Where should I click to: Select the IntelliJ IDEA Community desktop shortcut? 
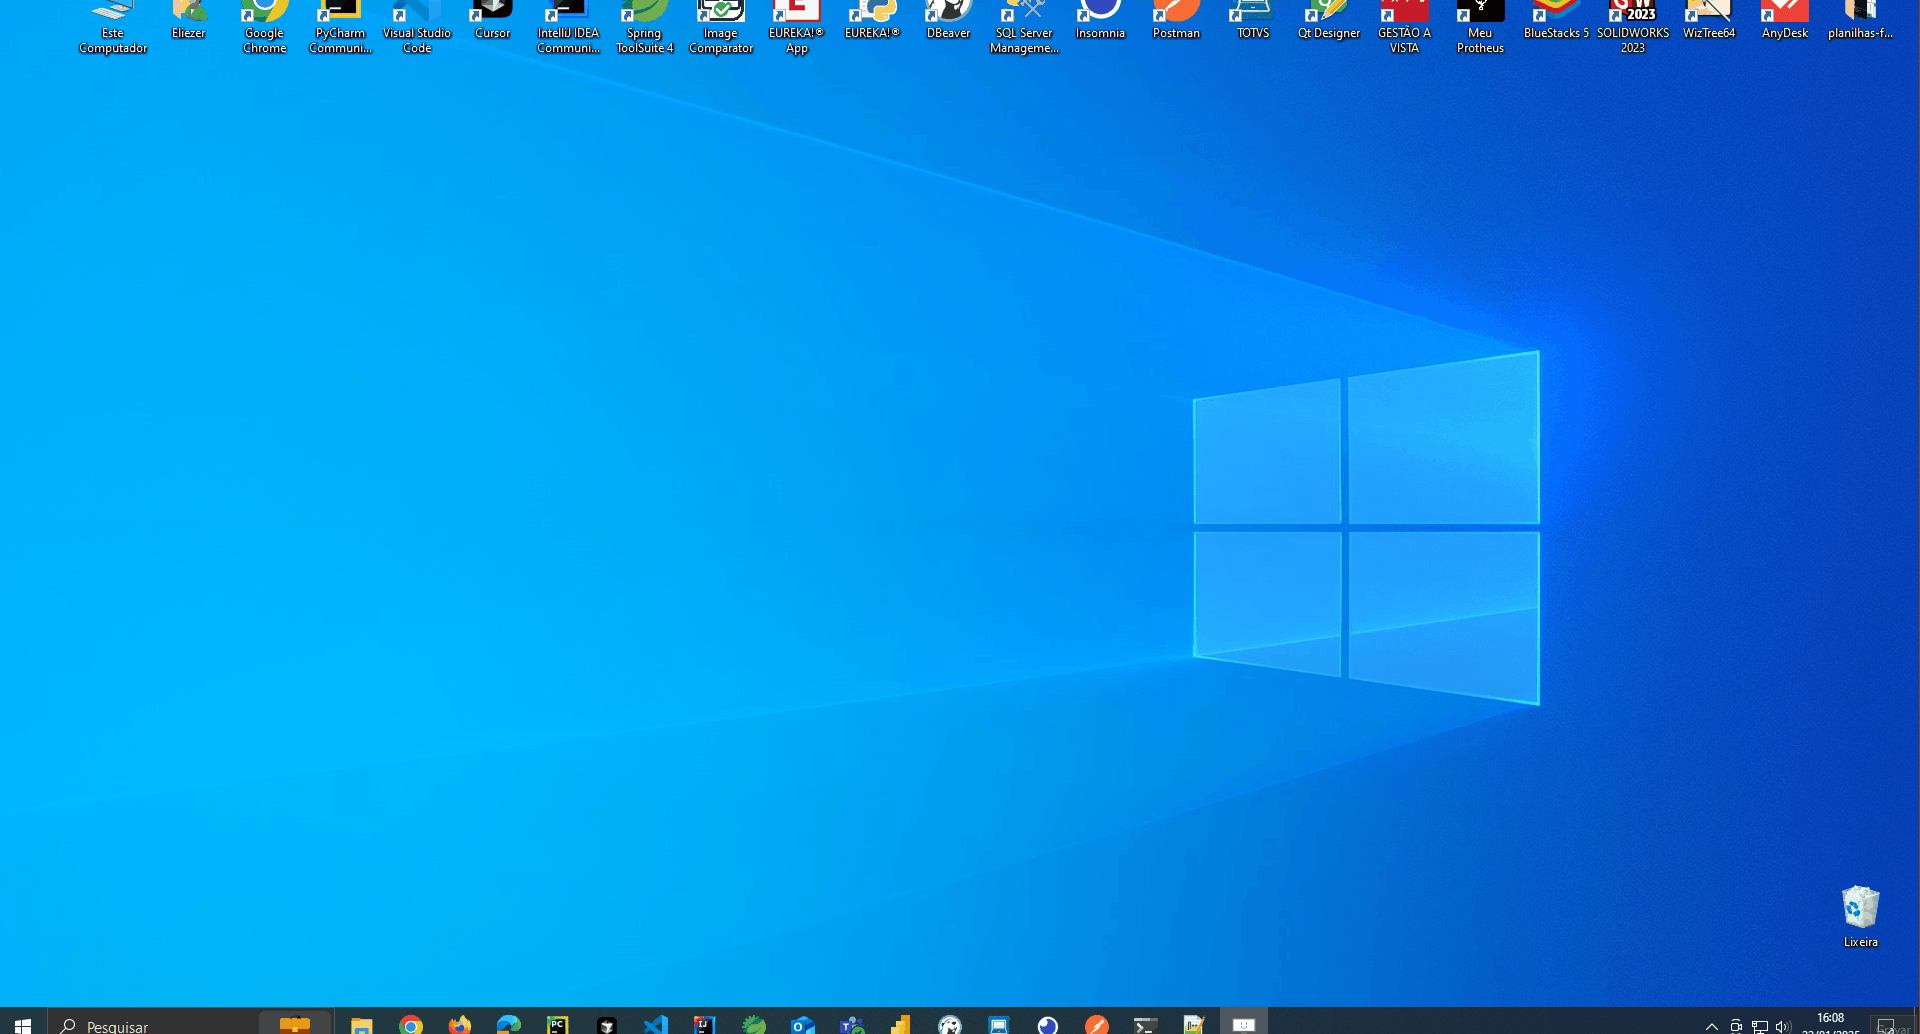click(568, 27)
